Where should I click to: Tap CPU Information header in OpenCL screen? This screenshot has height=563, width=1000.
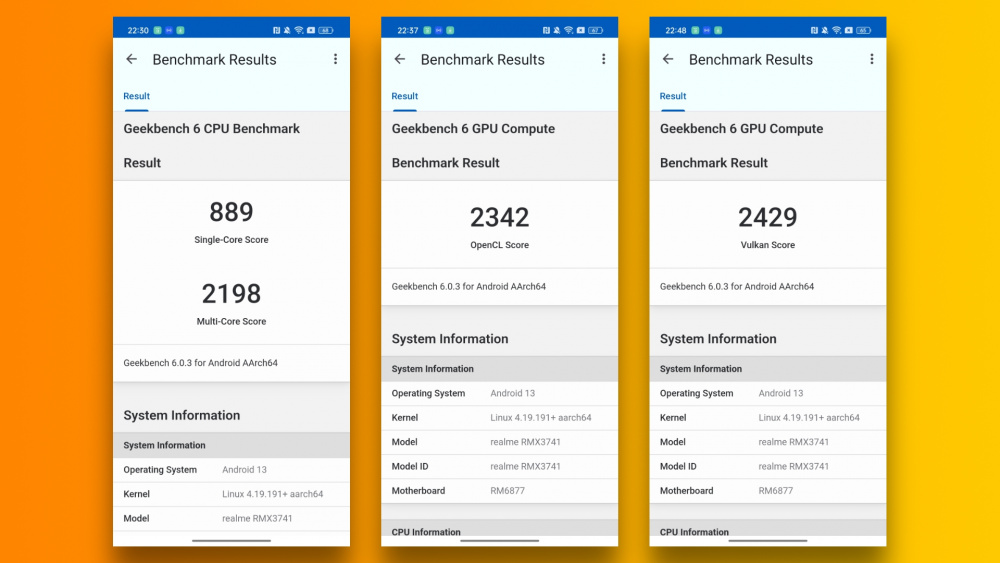pos(499,528)
